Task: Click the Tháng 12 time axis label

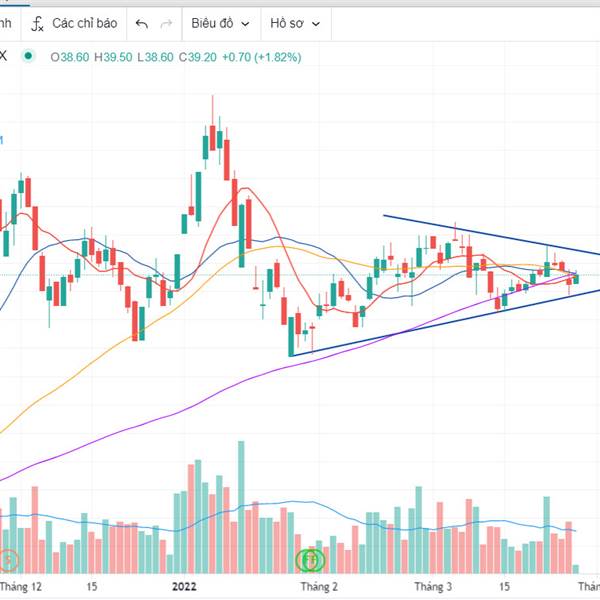Action: pos(21,587)
